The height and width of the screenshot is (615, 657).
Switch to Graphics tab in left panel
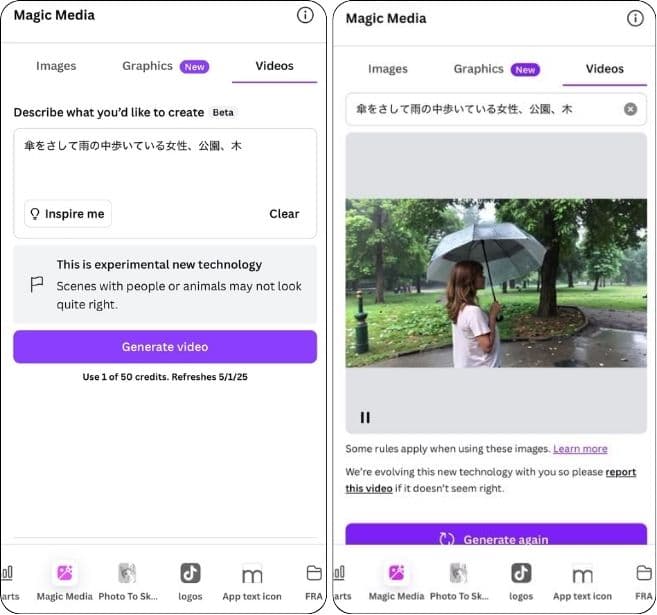148,66
